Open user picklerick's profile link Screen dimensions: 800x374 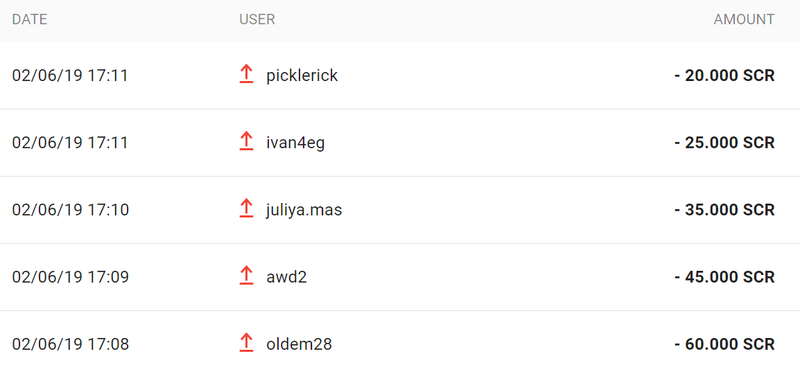pos(302,76)
